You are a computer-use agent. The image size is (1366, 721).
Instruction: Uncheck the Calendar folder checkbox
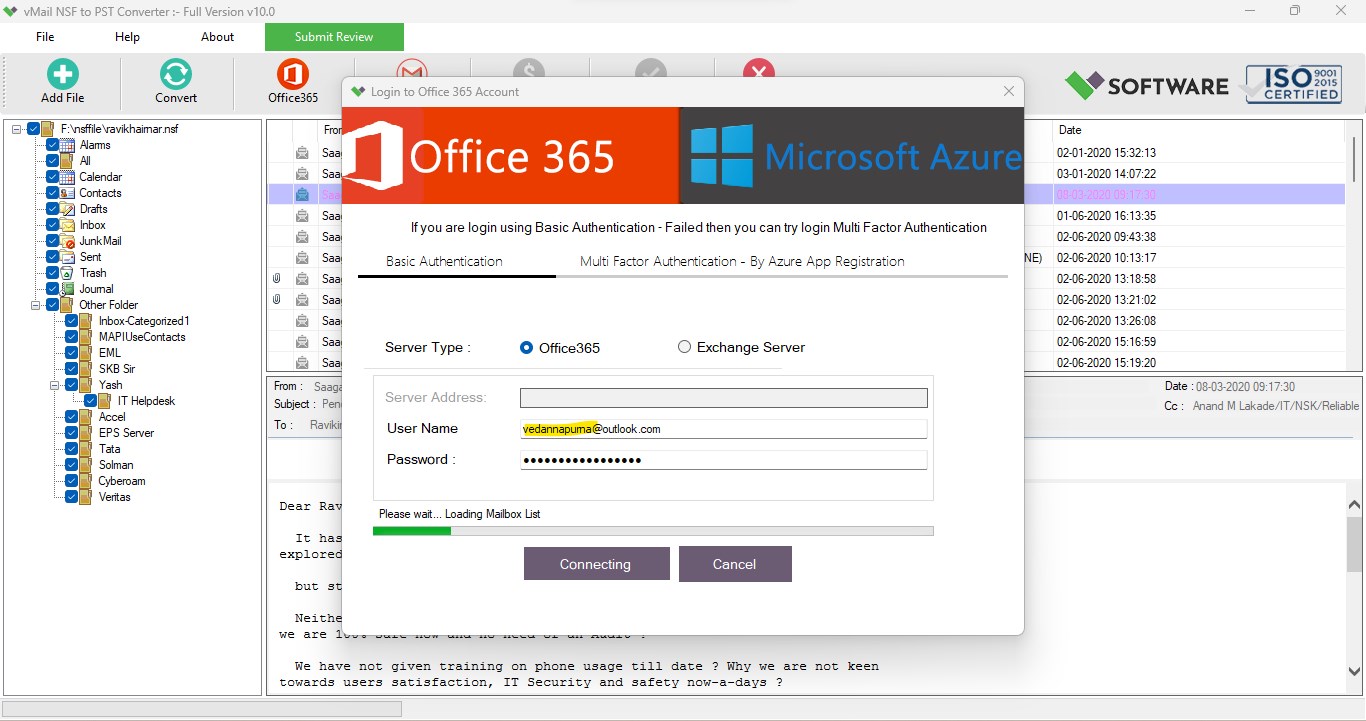(x=53, y=177)
